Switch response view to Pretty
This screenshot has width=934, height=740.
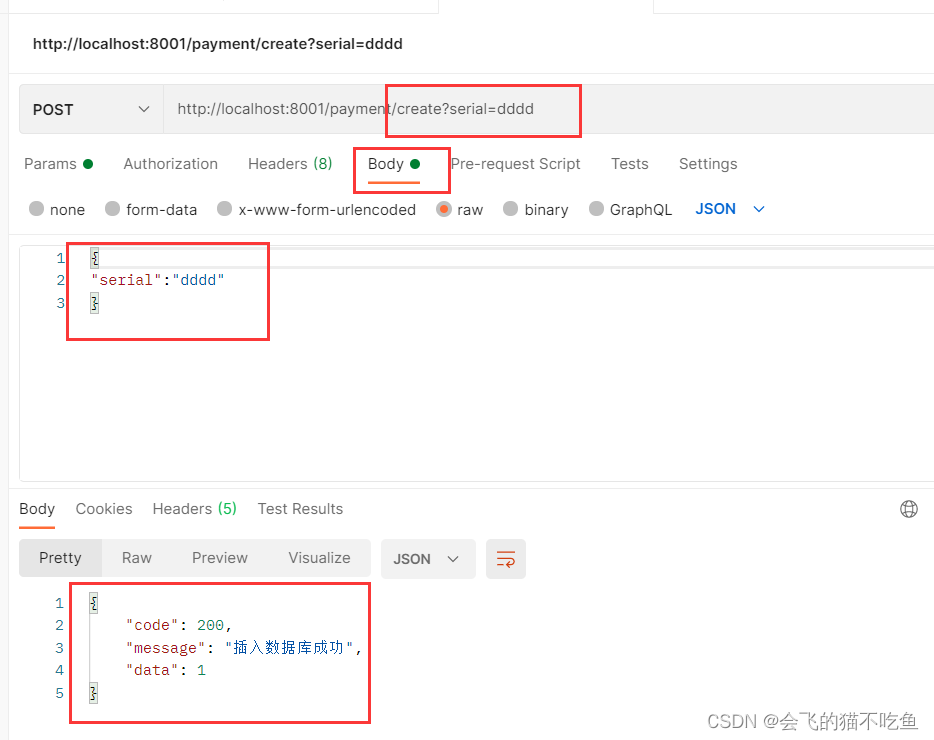[x=60, y=558]
